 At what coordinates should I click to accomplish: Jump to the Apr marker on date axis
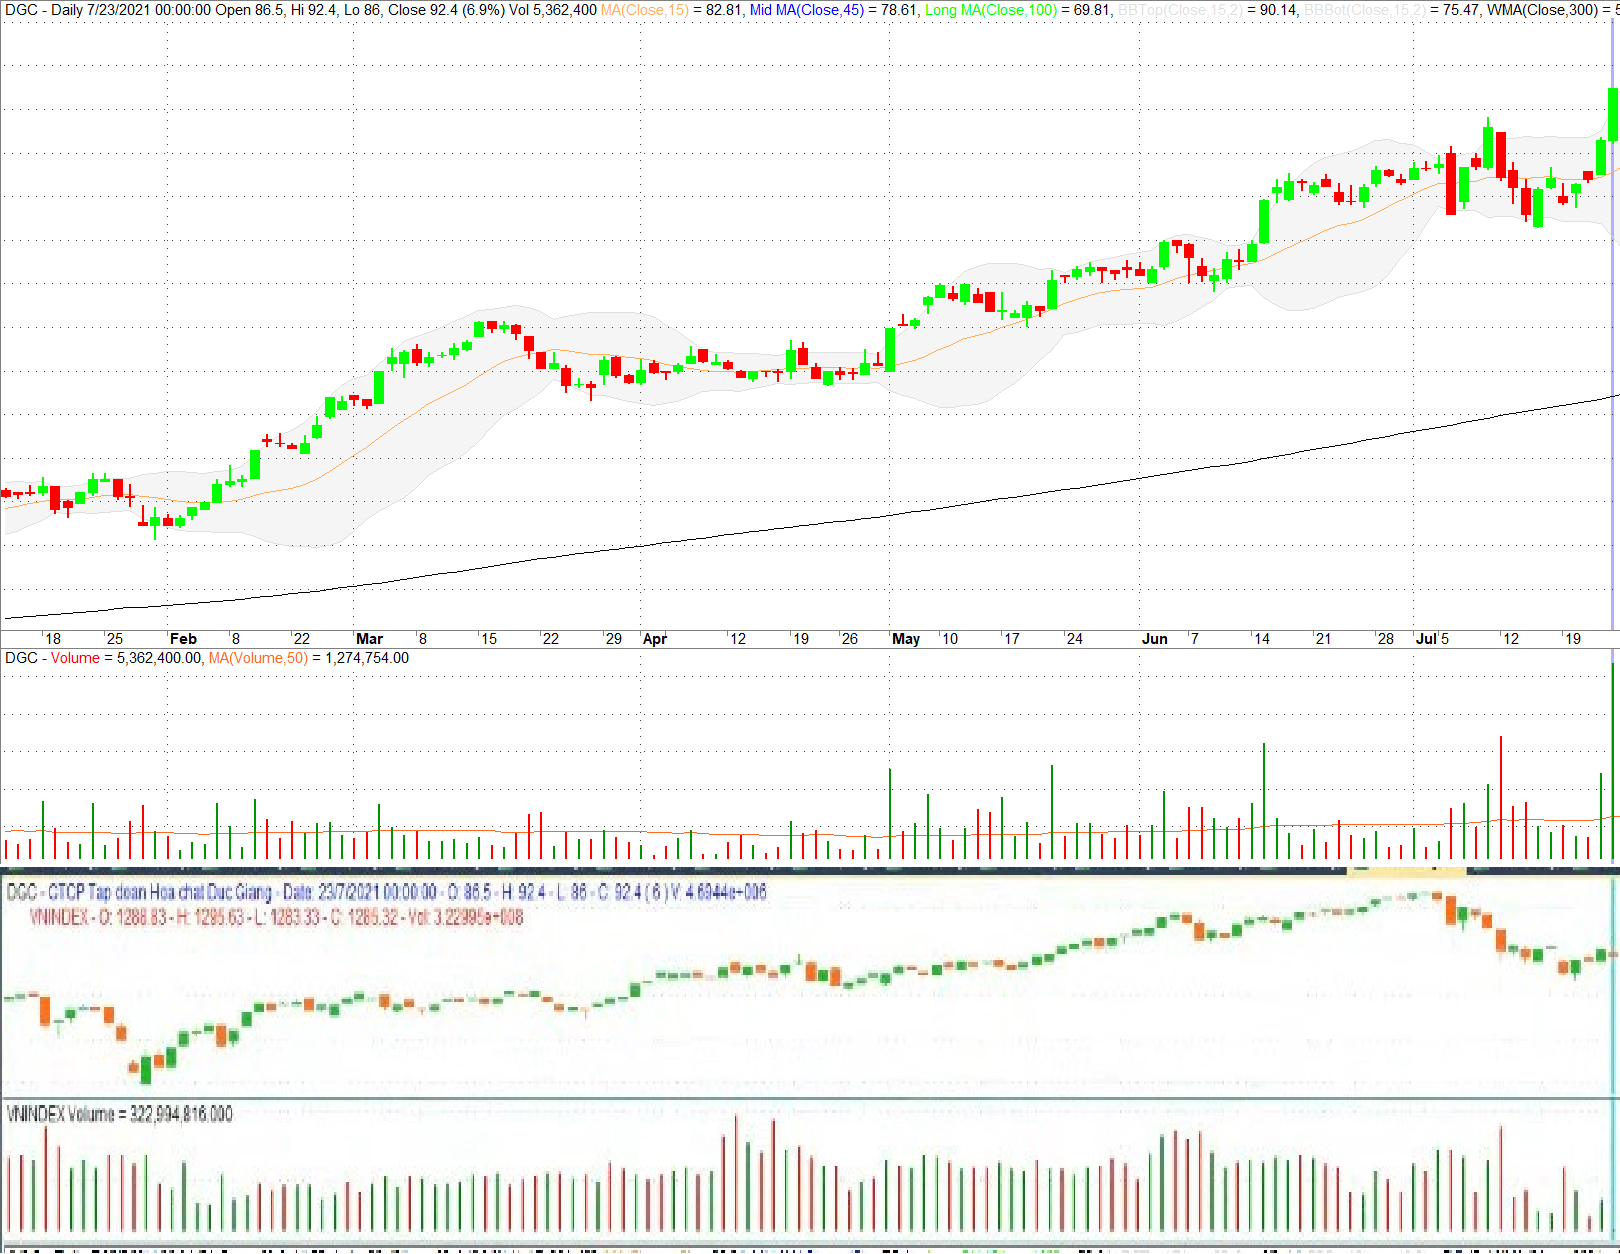point(654,639)
